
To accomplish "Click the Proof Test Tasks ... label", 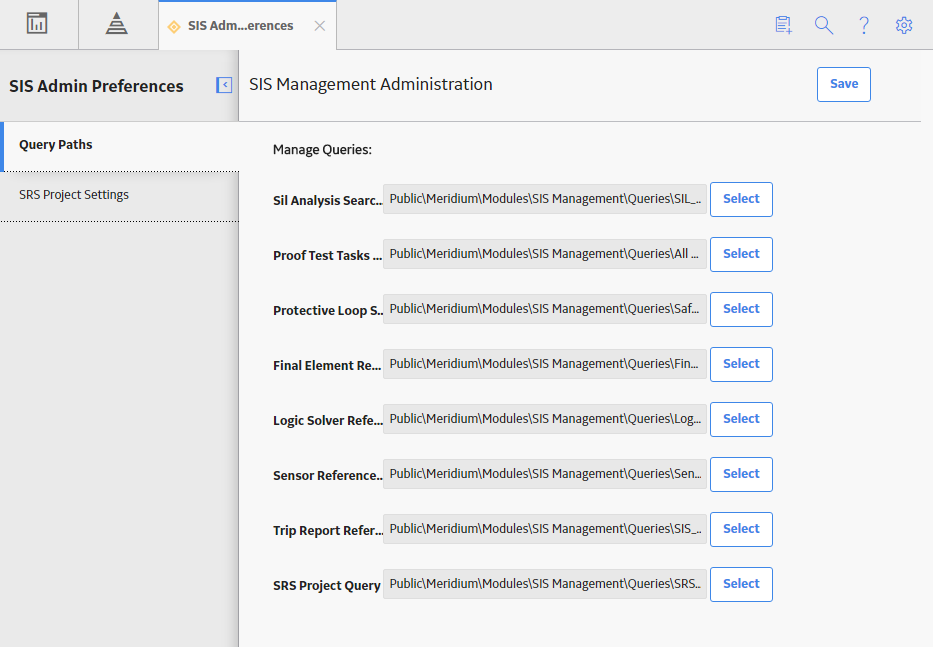I will 327,255.
